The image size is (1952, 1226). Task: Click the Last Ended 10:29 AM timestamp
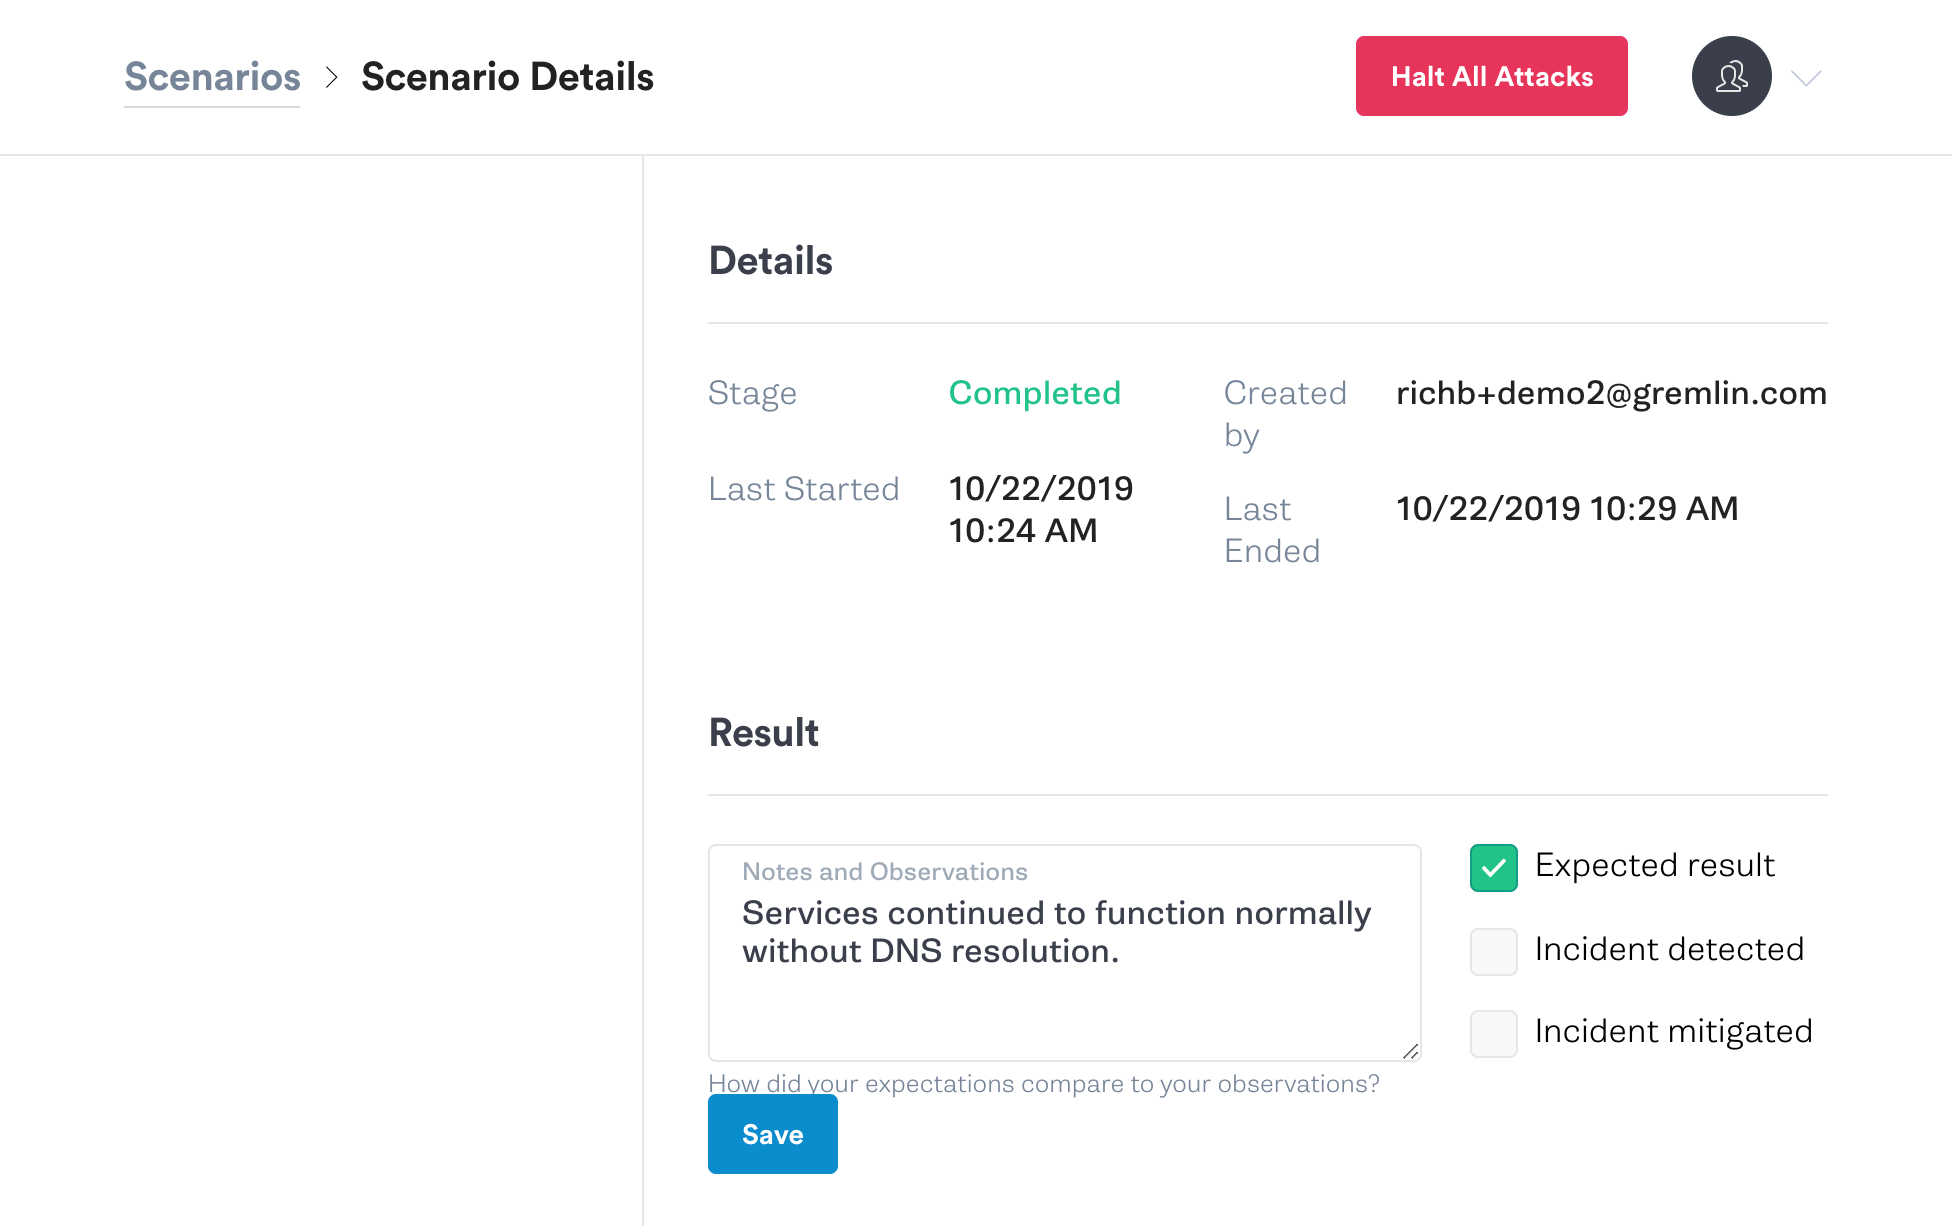[x=1566, y=508]
